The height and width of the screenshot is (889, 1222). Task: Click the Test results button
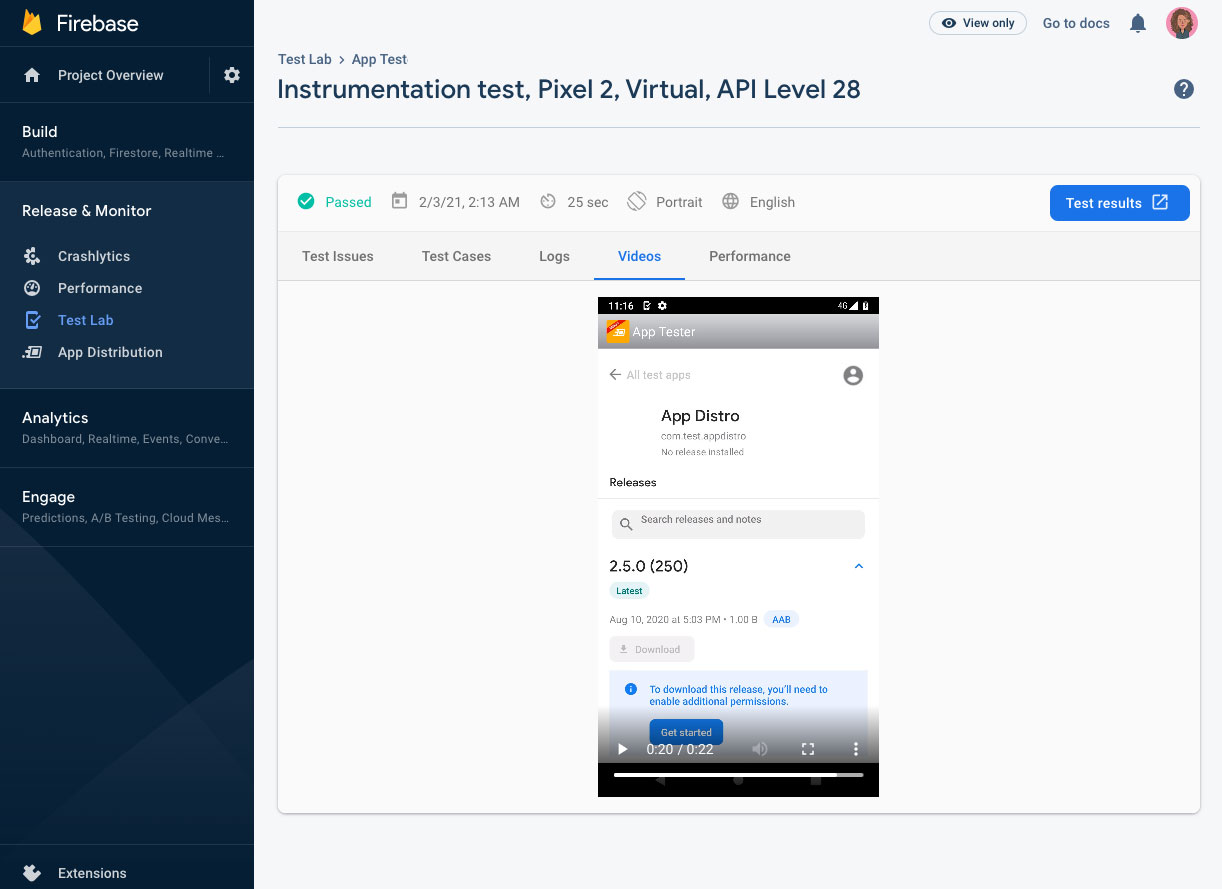[1119, 203]
